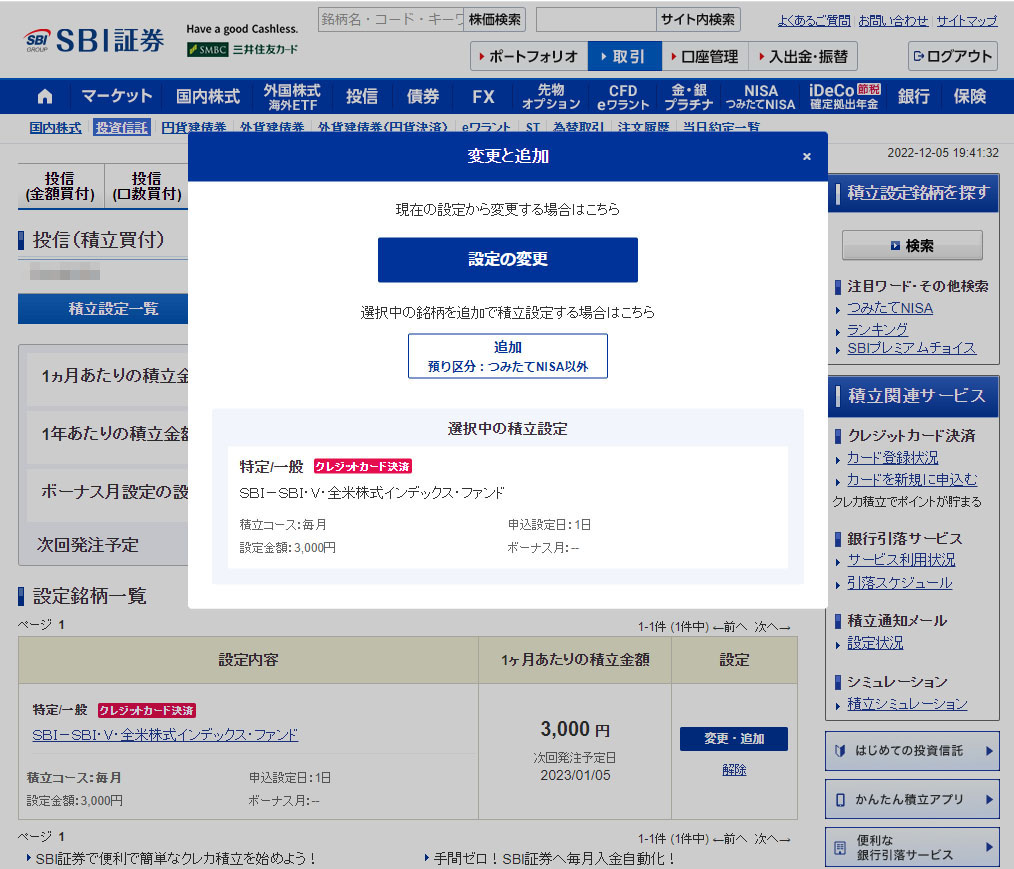Click the 三井住友カード banner logo
1014x869 pixels.
point(242,49)
